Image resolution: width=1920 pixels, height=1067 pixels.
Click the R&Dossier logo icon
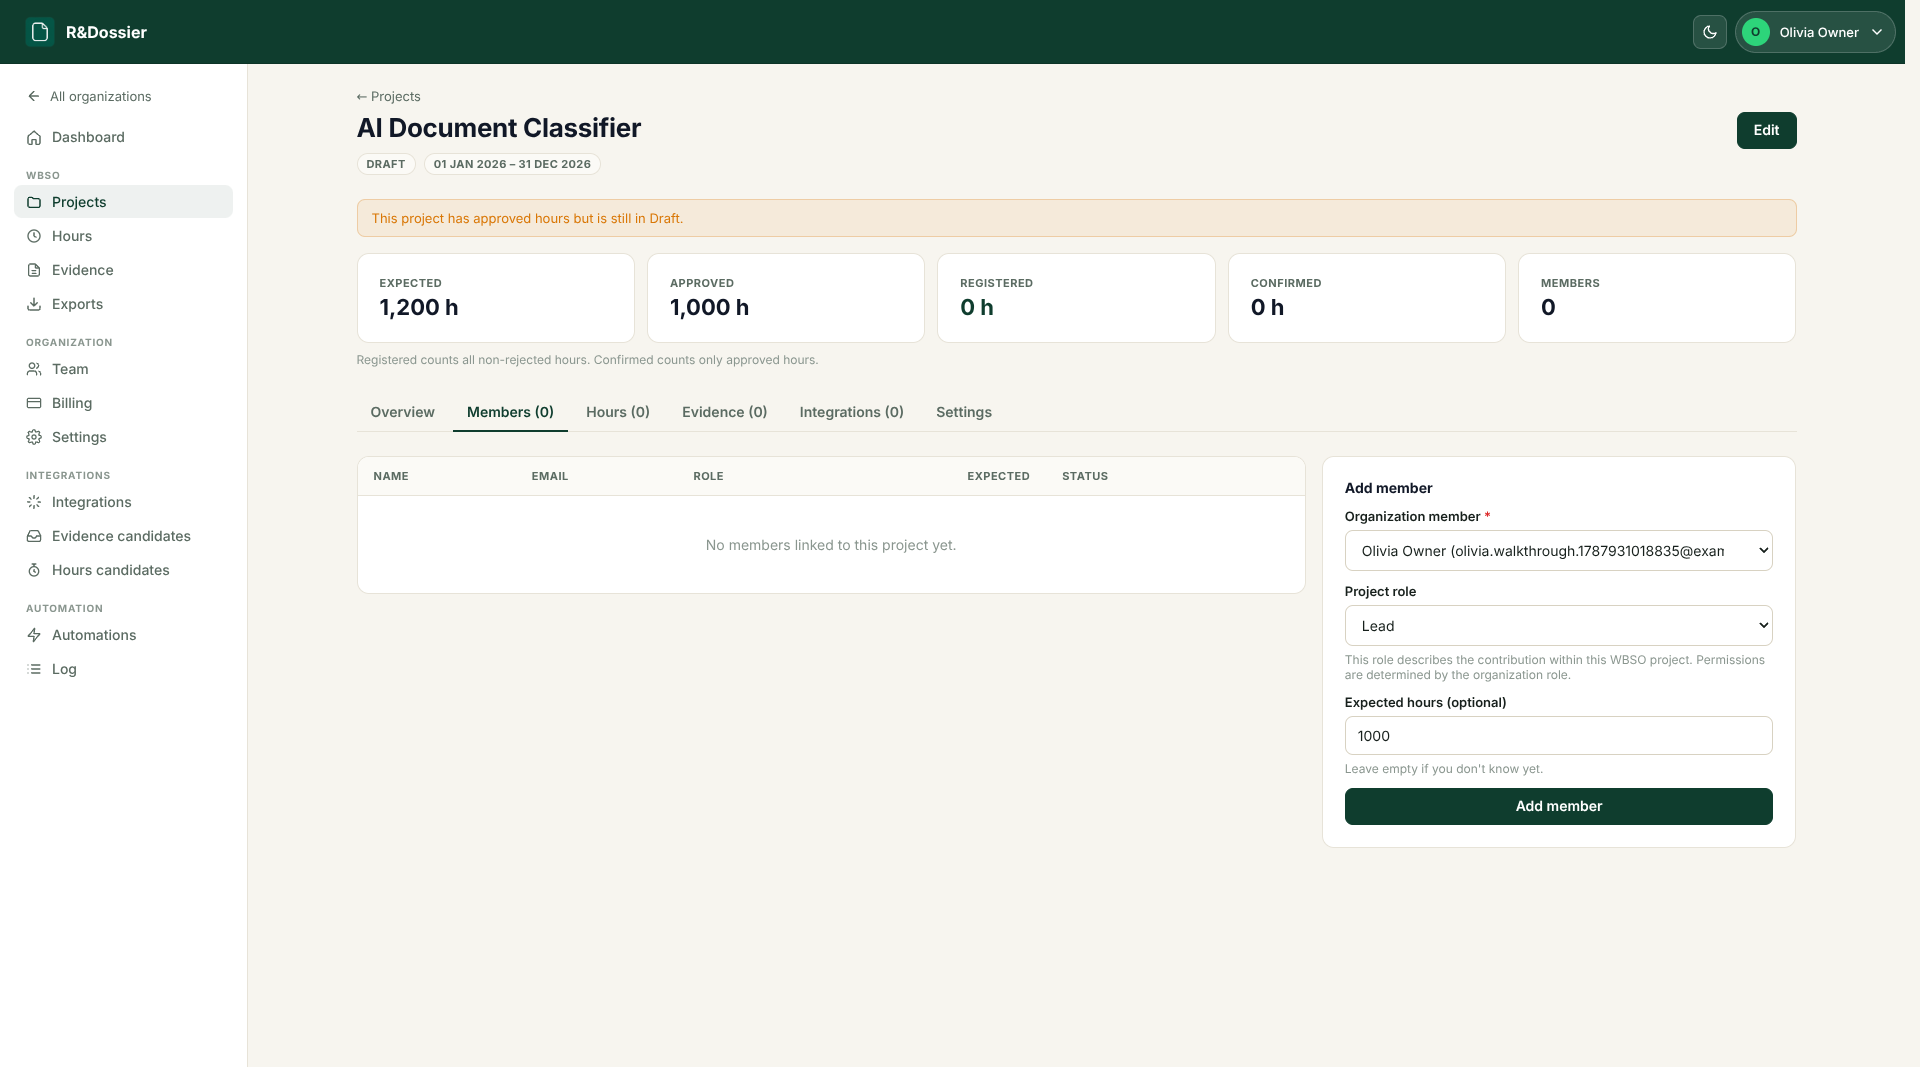coord(40,32)
